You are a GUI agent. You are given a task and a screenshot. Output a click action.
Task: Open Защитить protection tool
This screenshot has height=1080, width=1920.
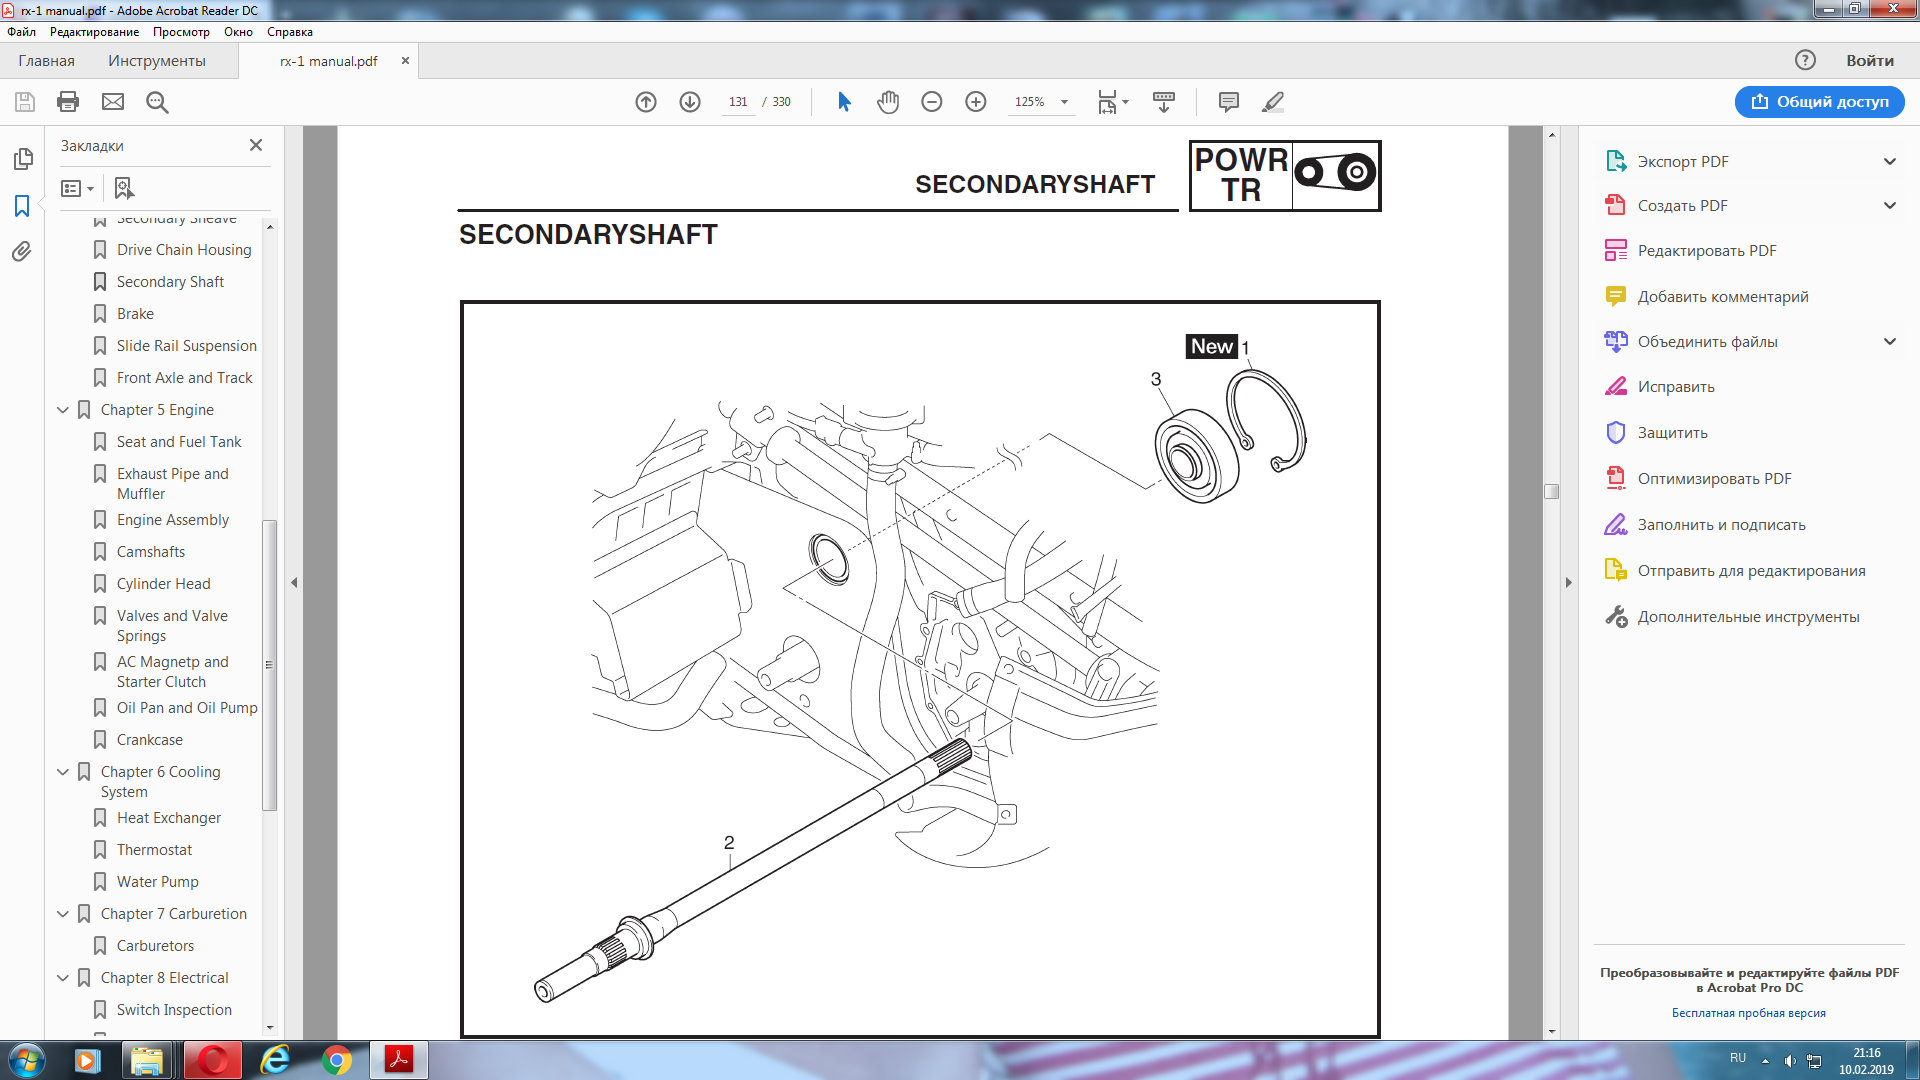pos(1672,432)
